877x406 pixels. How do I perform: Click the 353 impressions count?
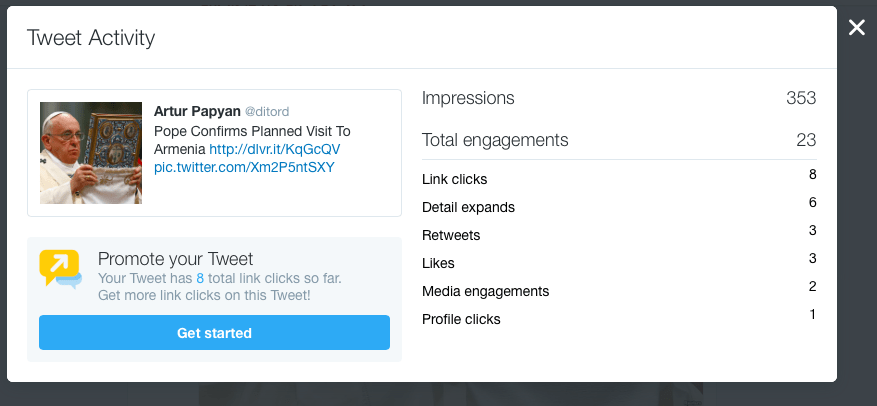tap(801, 98)
